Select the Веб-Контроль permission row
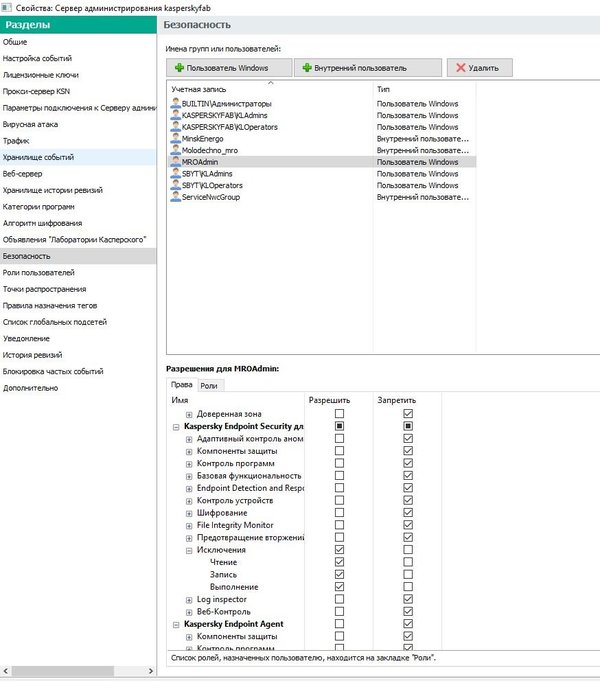This screenshot has height=681, width=600. (224, 612)
